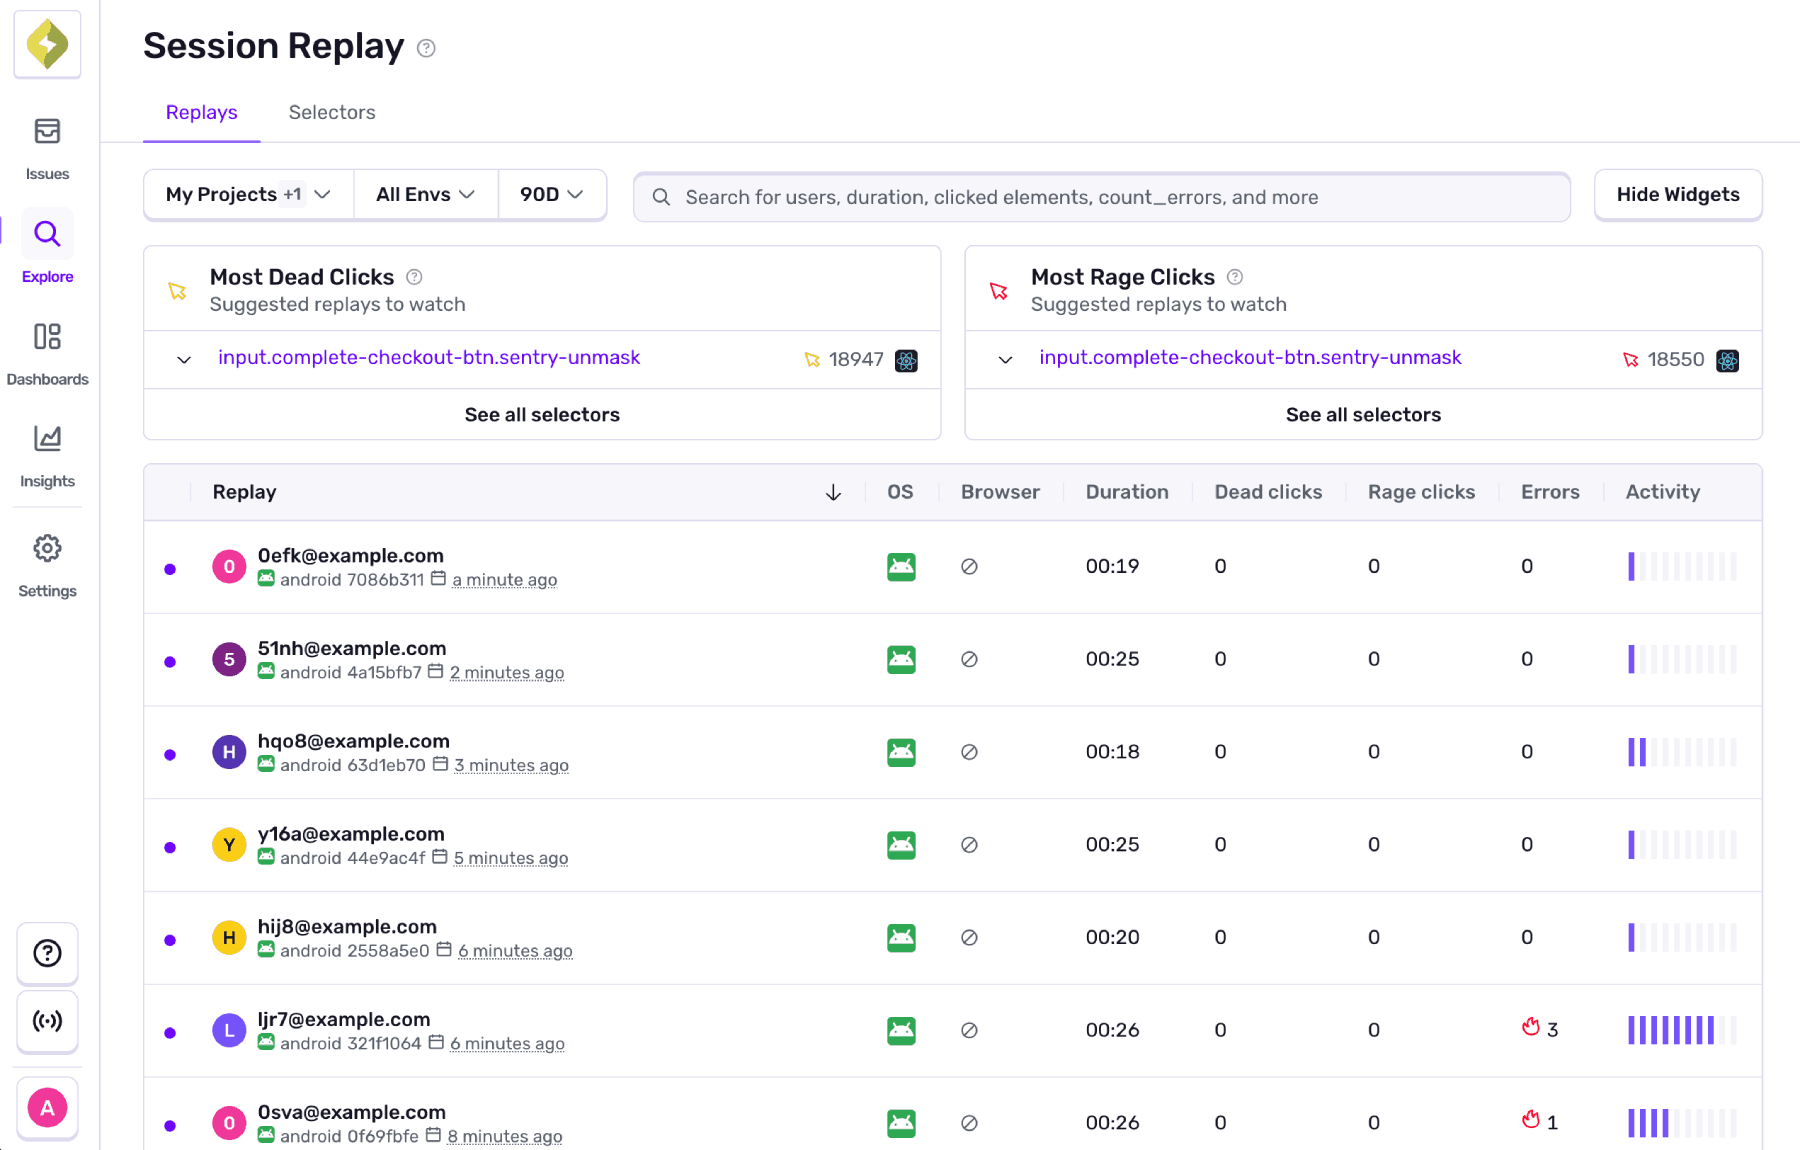The width and height of the screenshot is (1800, 1150).
Task: Open the 90D time range dropdown
Action: click(x=551, y=194)
